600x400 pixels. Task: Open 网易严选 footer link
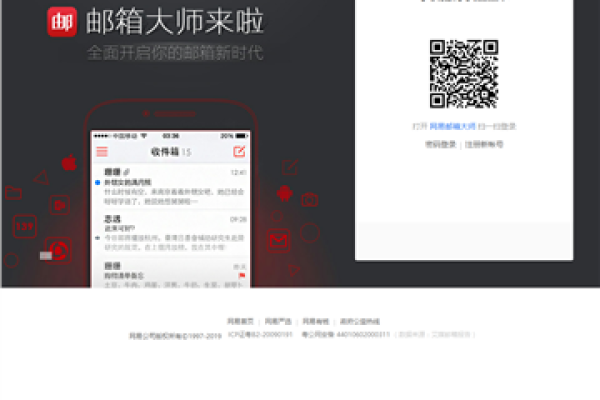click(x=278, y=321)
